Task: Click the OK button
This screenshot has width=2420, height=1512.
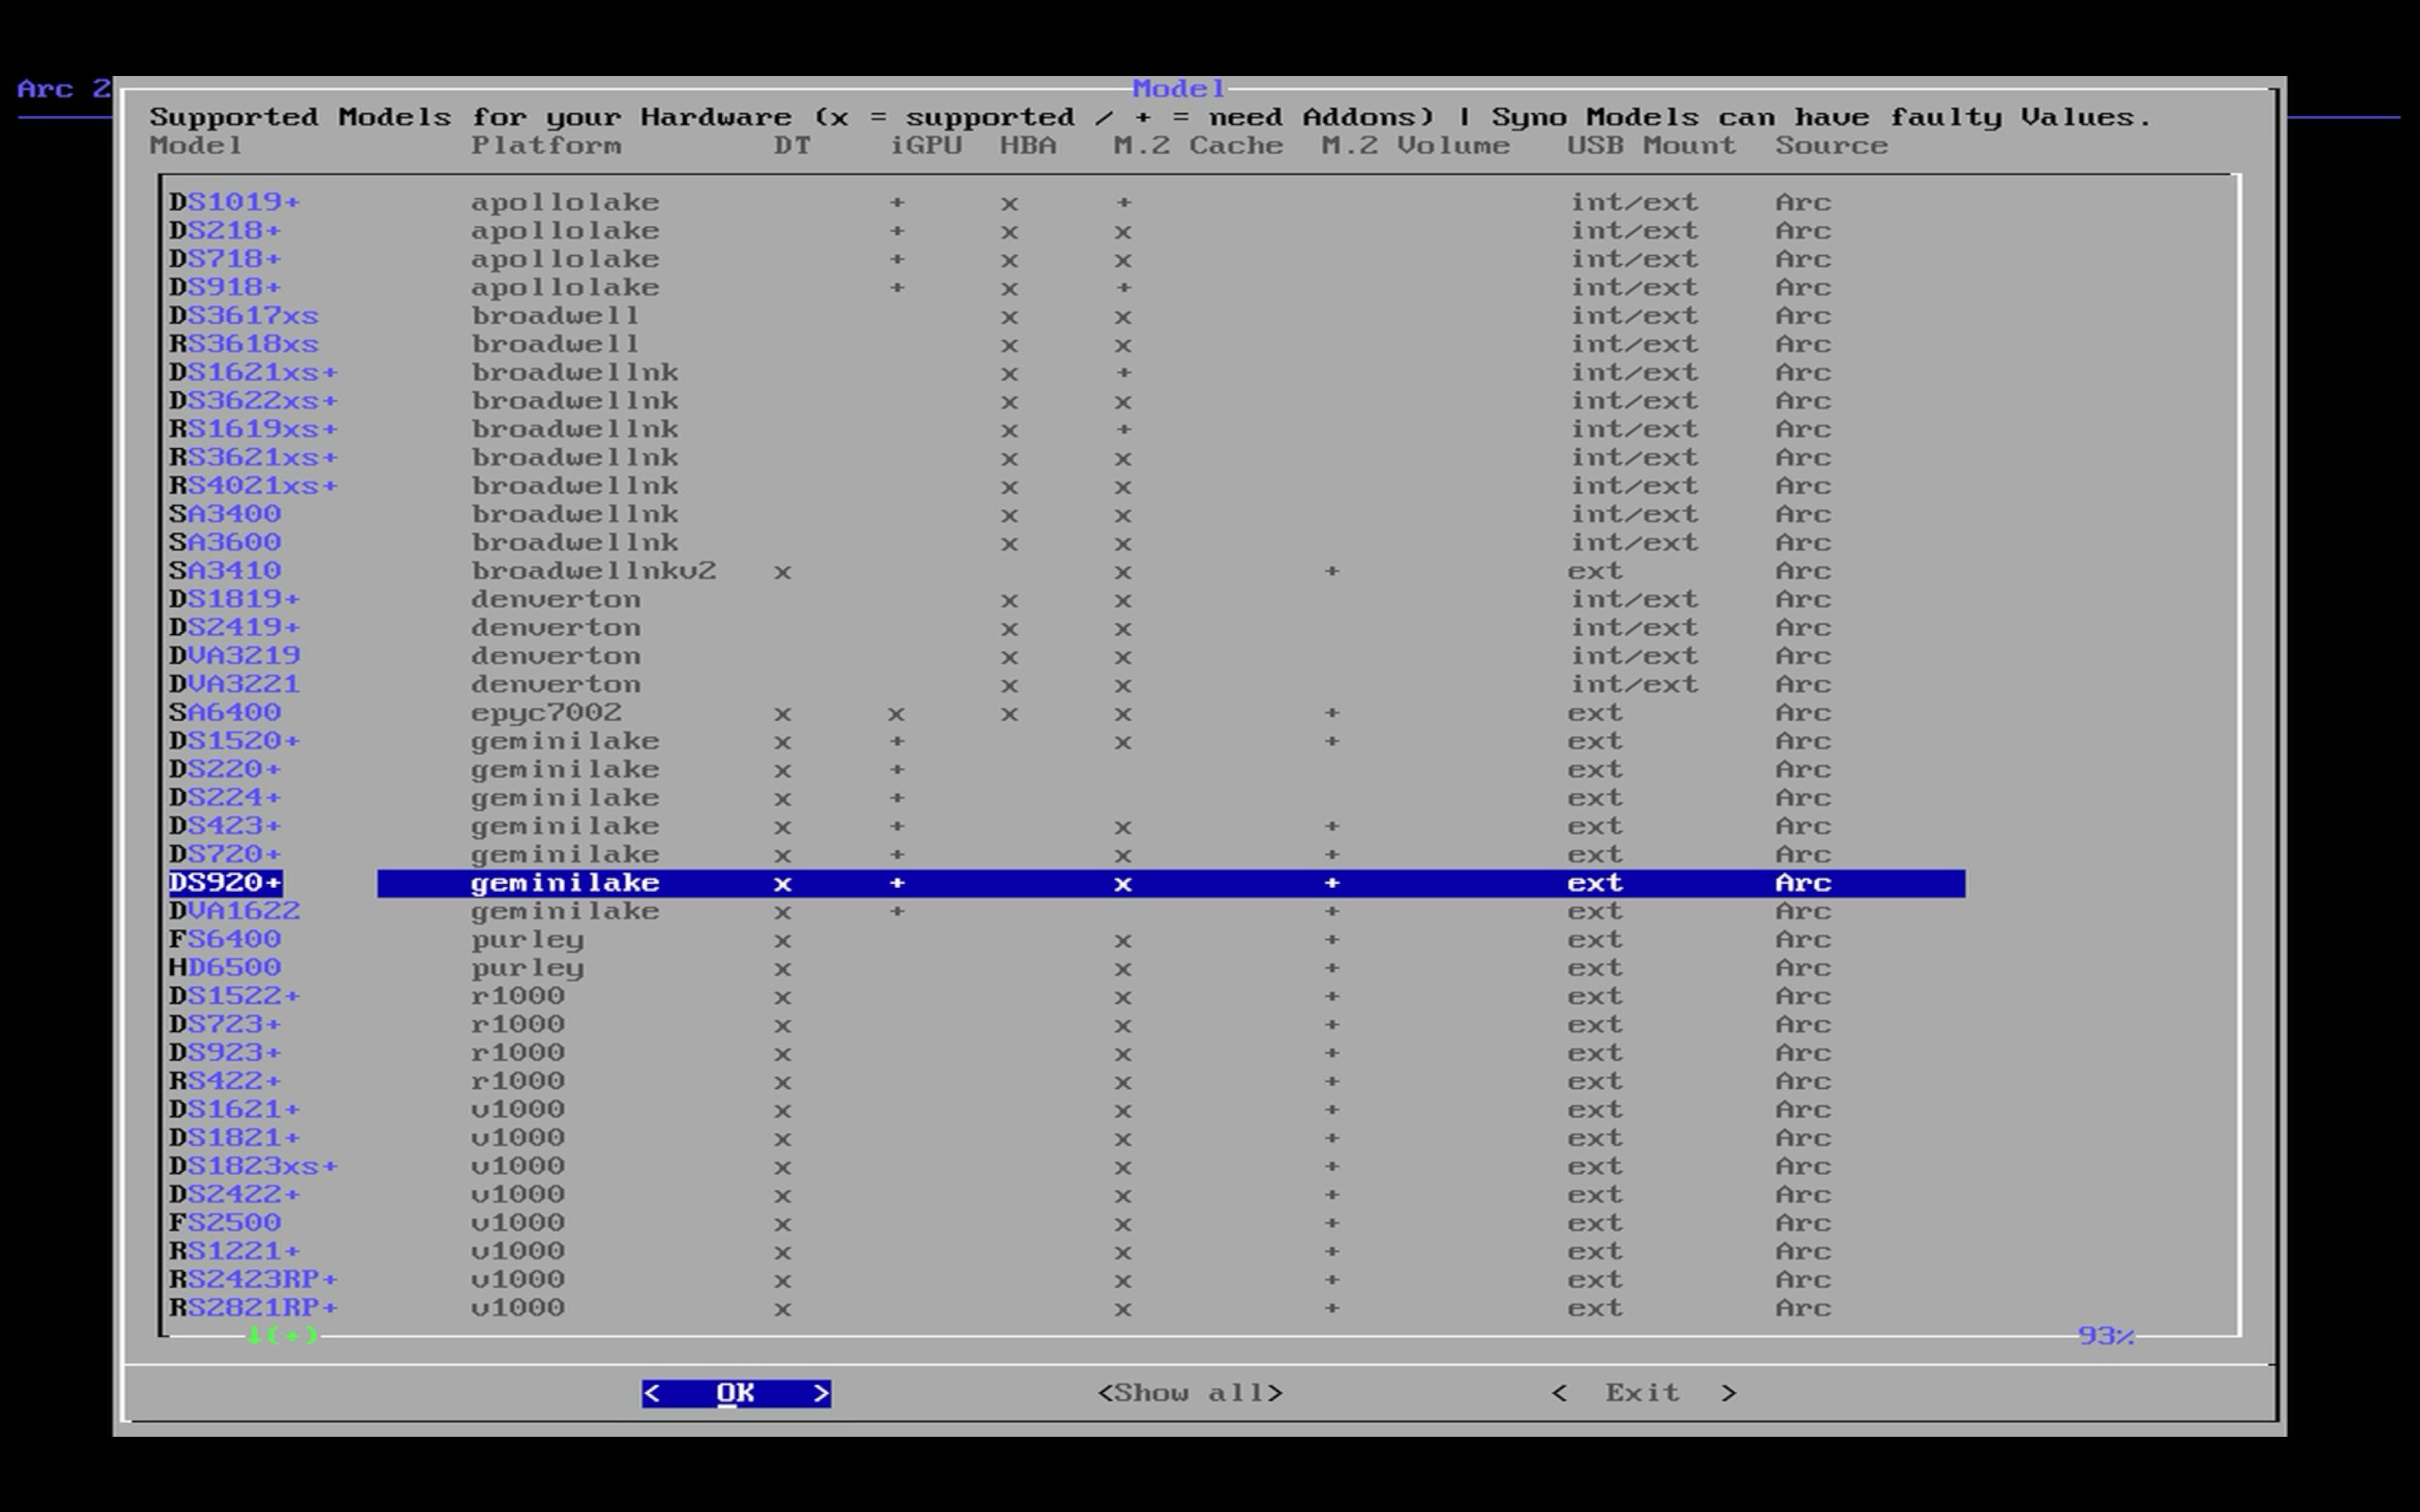Action: click(x=736, y=1393)
